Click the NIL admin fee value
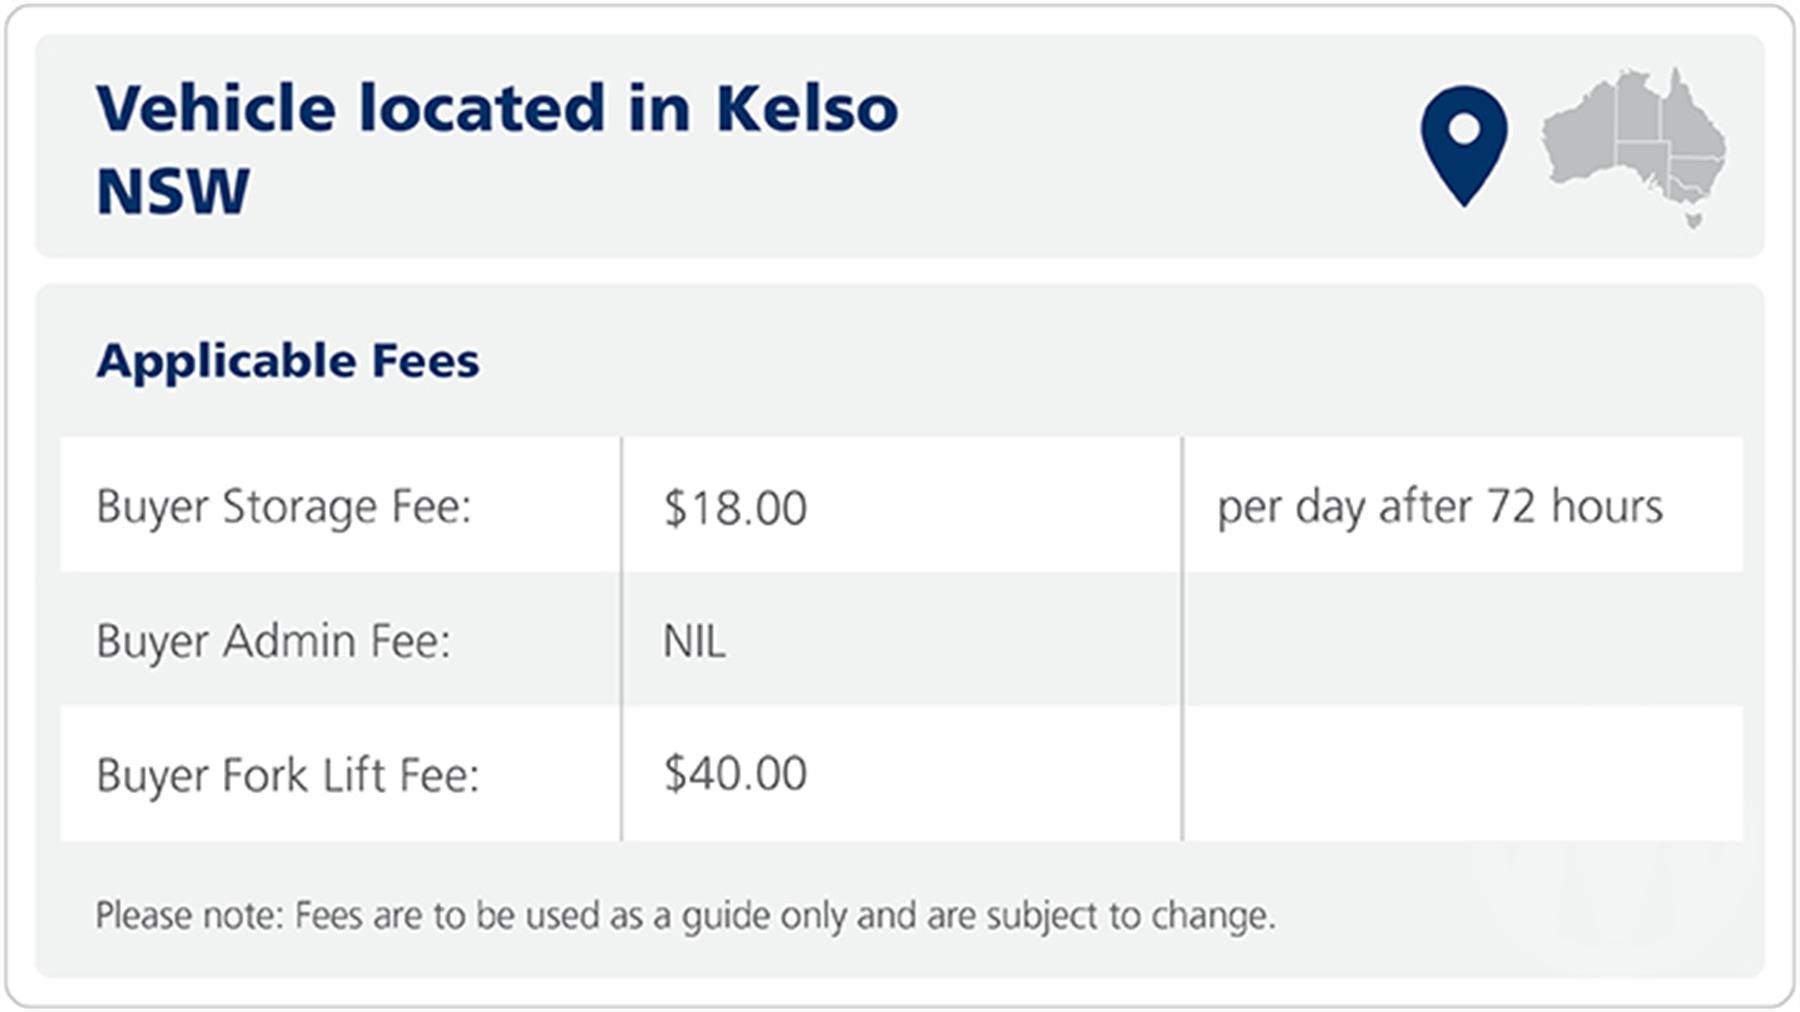This screenshot has width=1800, height=1012. coord(694,640)
